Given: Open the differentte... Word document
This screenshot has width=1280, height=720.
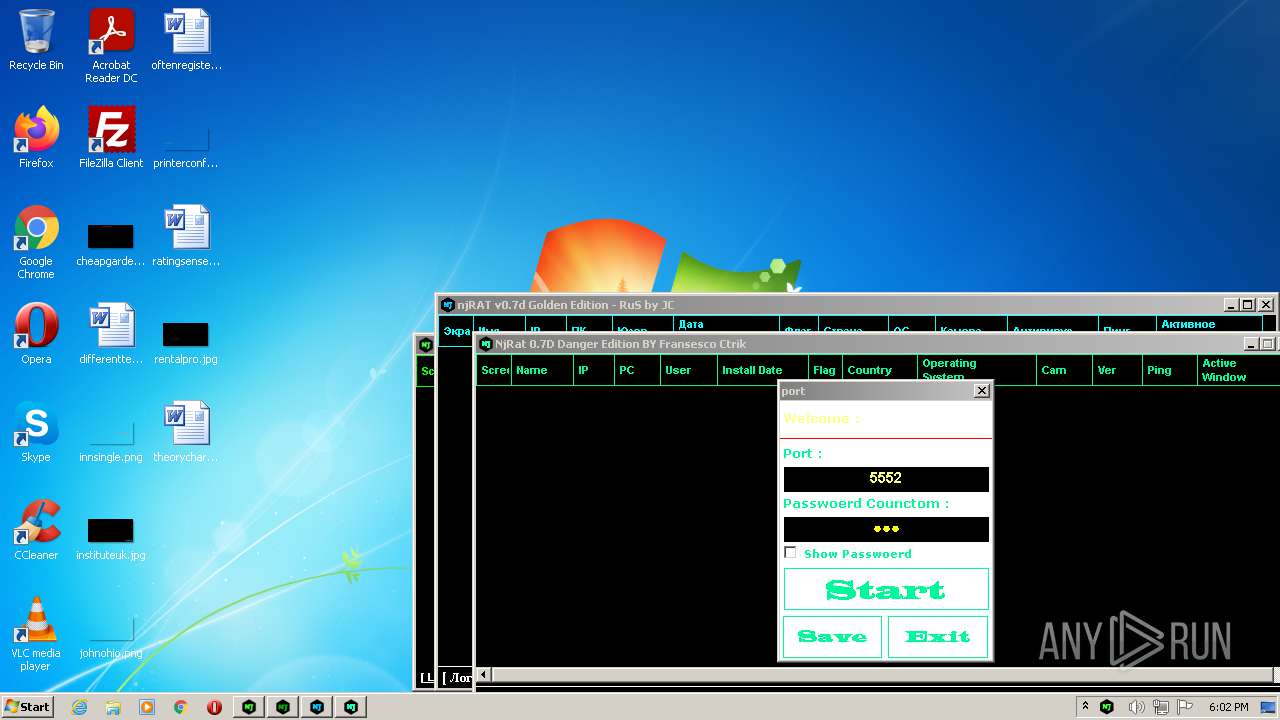Looking at the screenshot, I should tap(111, 334).
